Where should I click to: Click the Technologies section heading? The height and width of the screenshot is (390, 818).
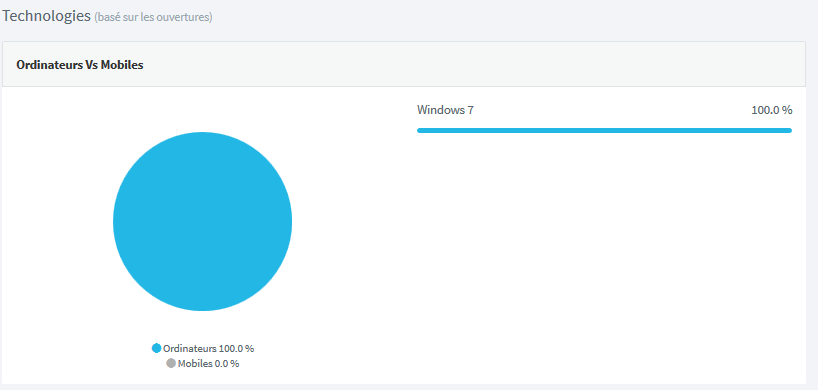46,16
